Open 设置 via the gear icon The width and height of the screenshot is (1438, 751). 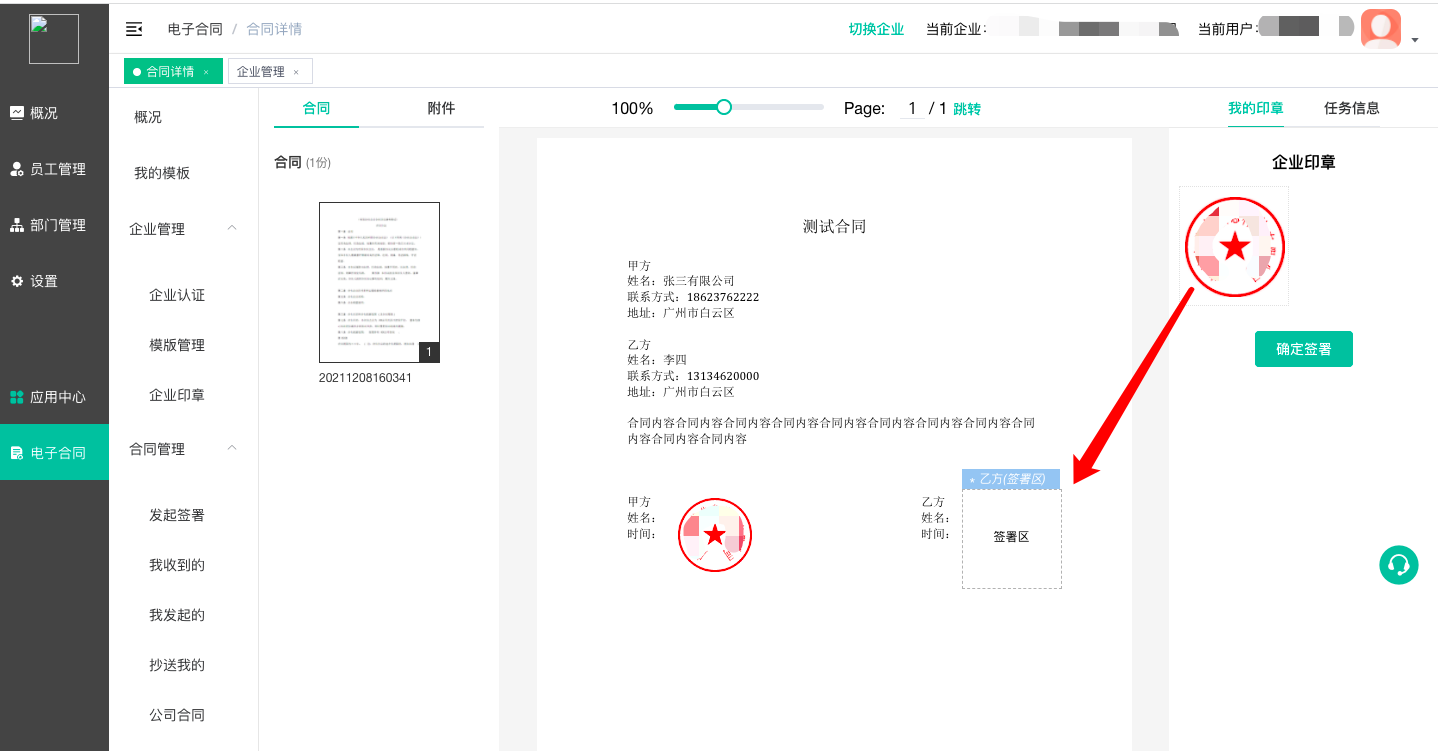click(x=17, y=281)
